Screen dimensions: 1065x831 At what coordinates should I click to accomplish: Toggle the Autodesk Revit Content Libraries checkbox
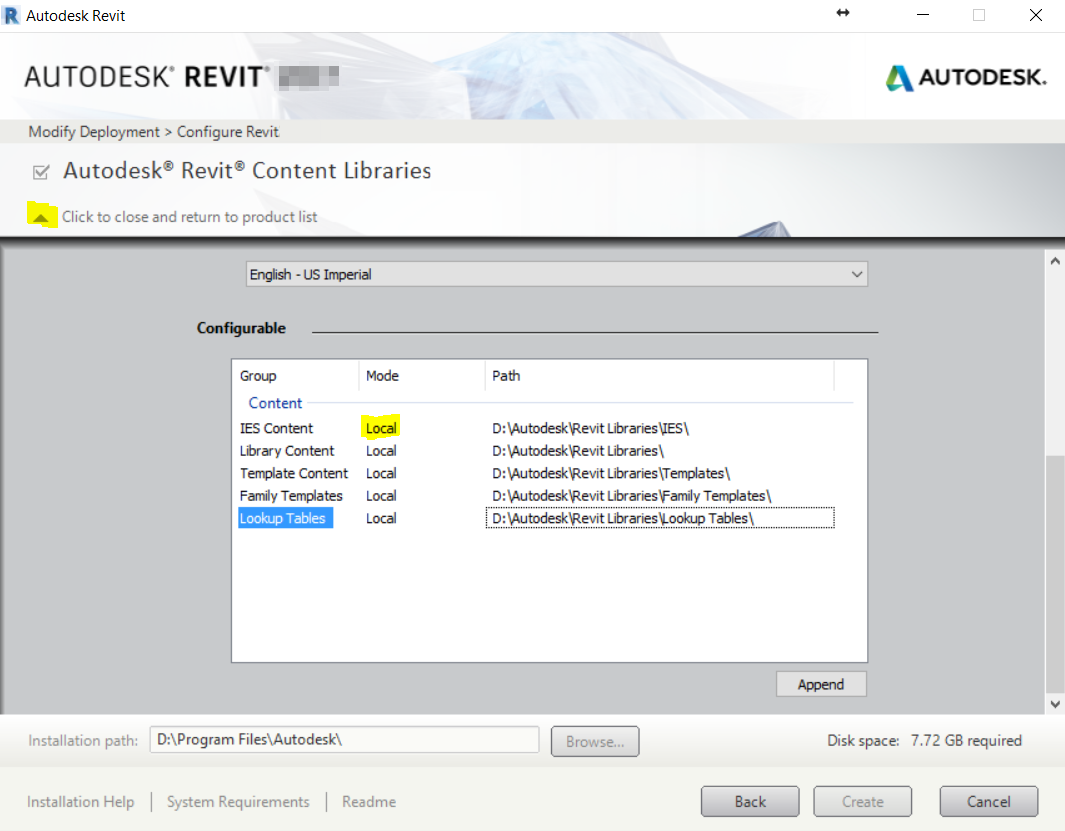pyautogui.click(x=41, y=172)
